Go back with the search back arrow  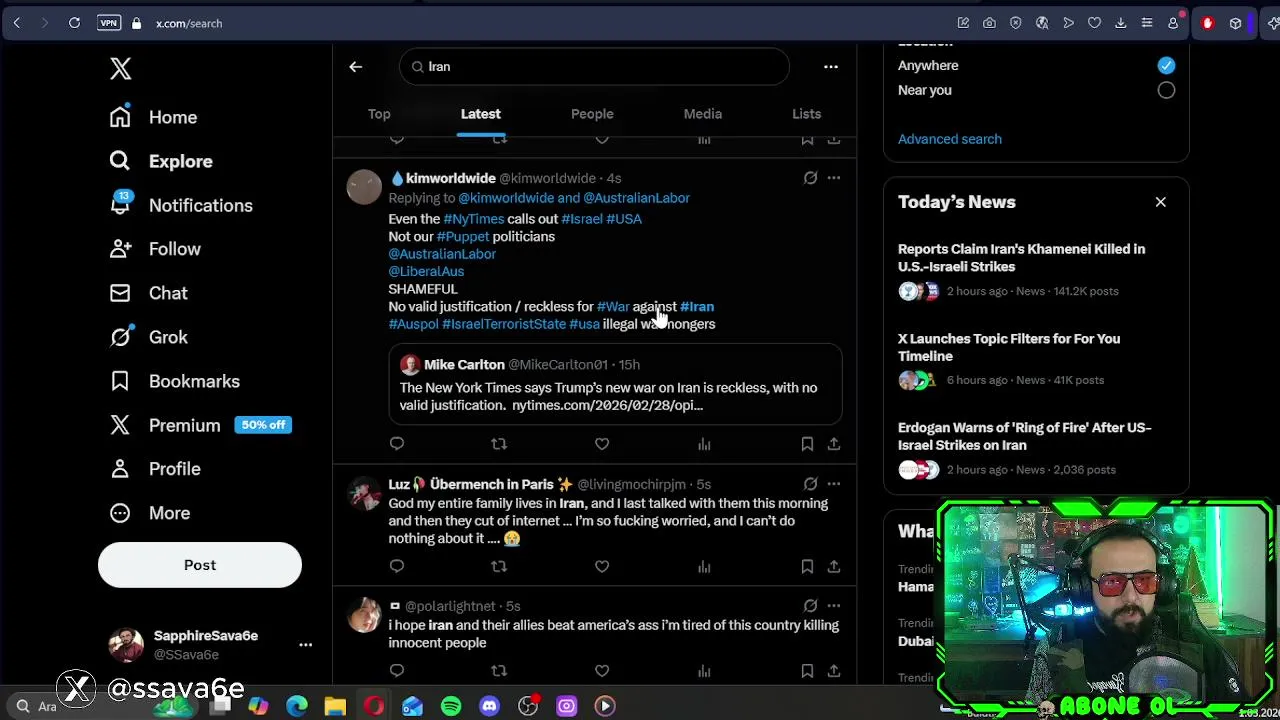tap(355, 66)
